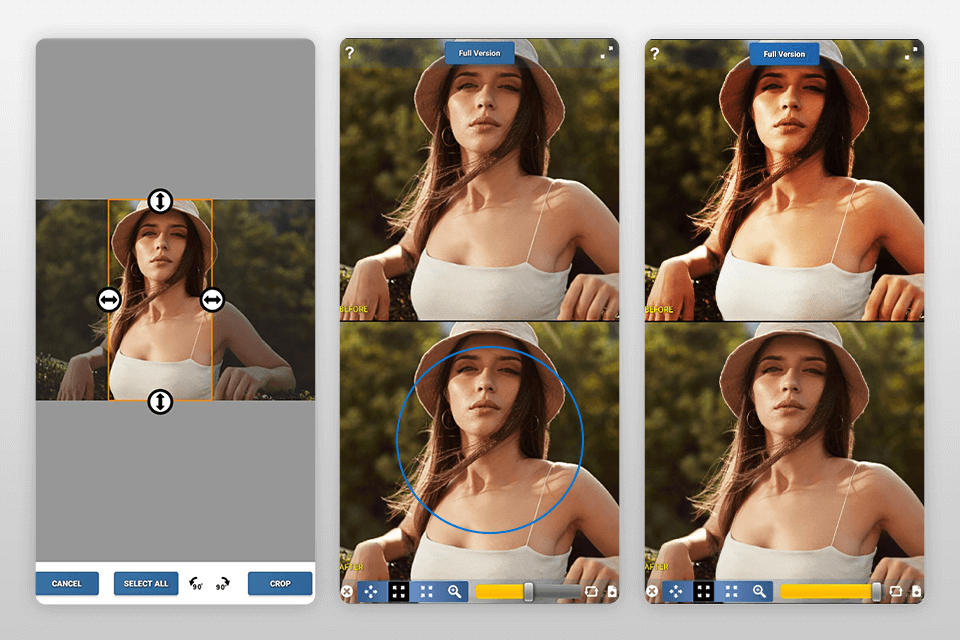Close the right panel with X icon

652,592
